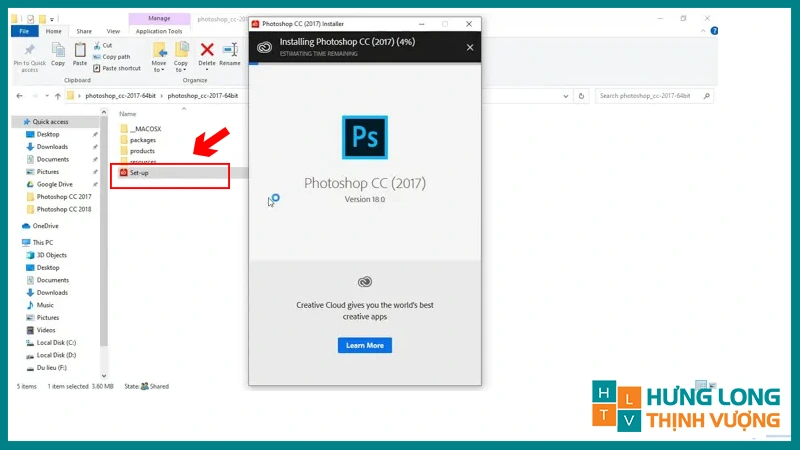Click properties checkmark in title bar
The width and height of the screenshot is (800, 450).
(x=31, y=19)
